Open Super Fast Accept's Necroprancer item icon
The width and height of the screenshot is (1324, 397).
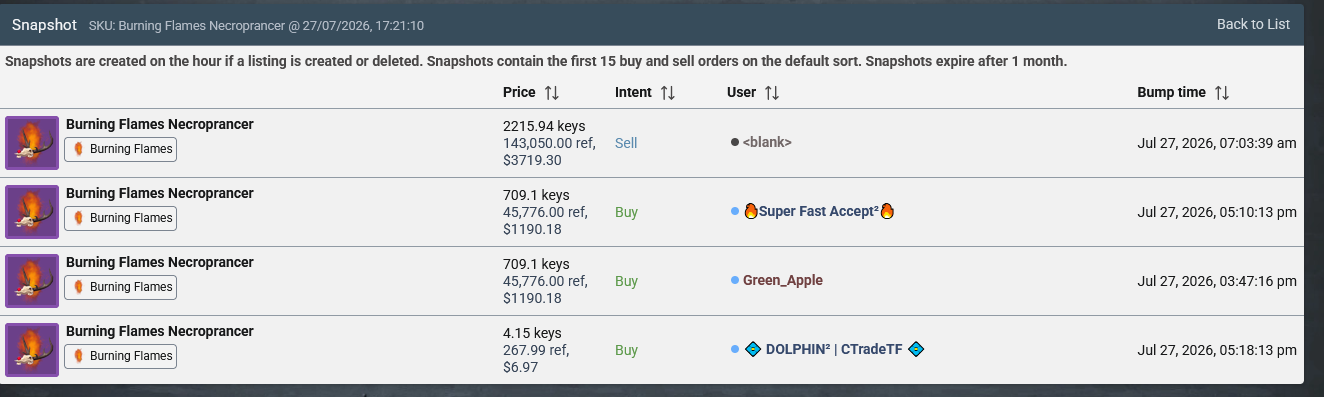click(x=32, y=212)
